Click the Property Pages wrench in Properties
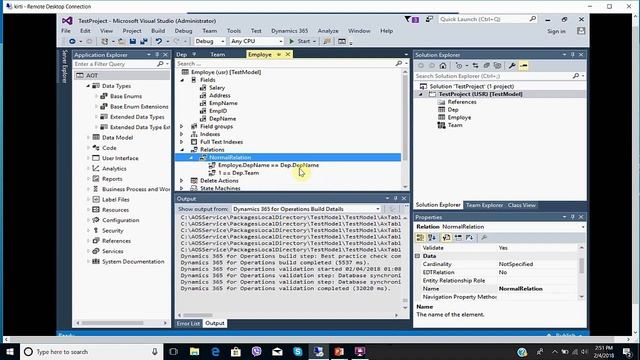This screenshot has width=640, height=360. pyautogui.click(x=484, y=238)
